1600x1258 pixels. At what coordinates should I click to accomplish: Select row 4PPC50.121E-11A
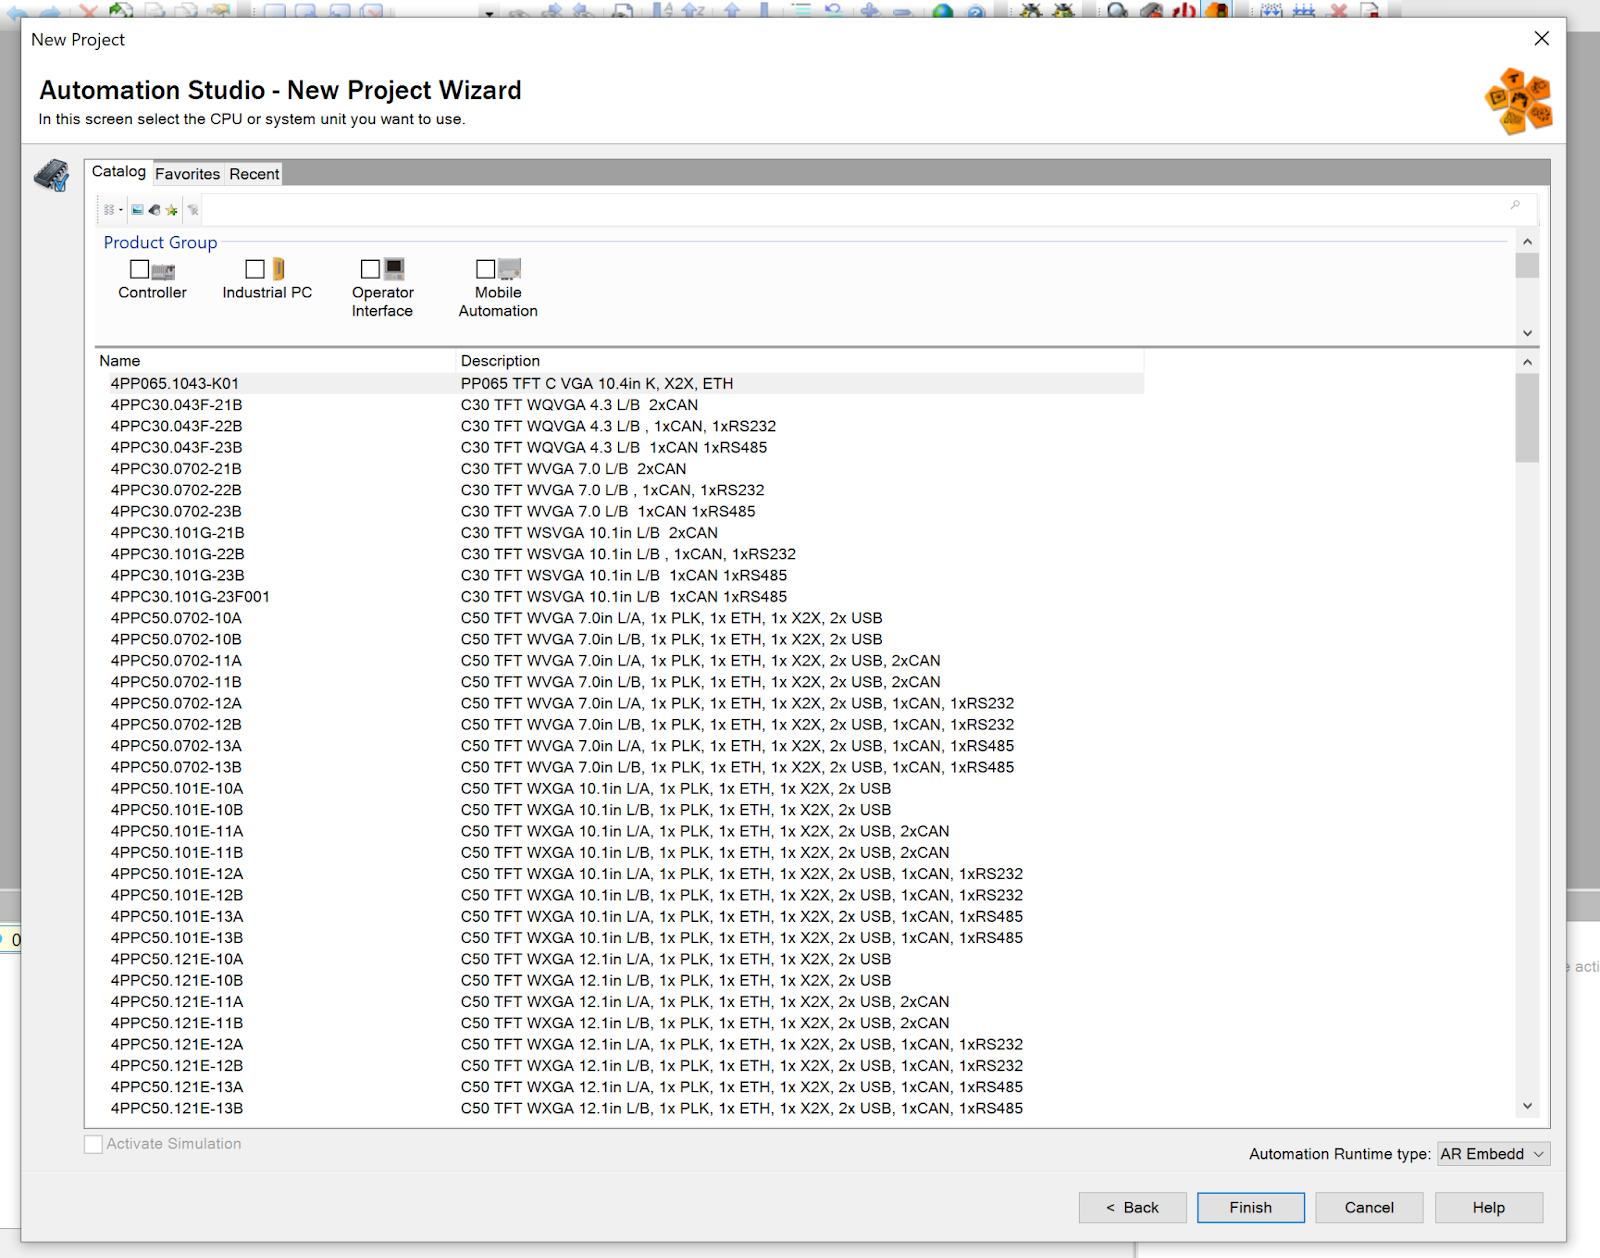(620, 1002)
